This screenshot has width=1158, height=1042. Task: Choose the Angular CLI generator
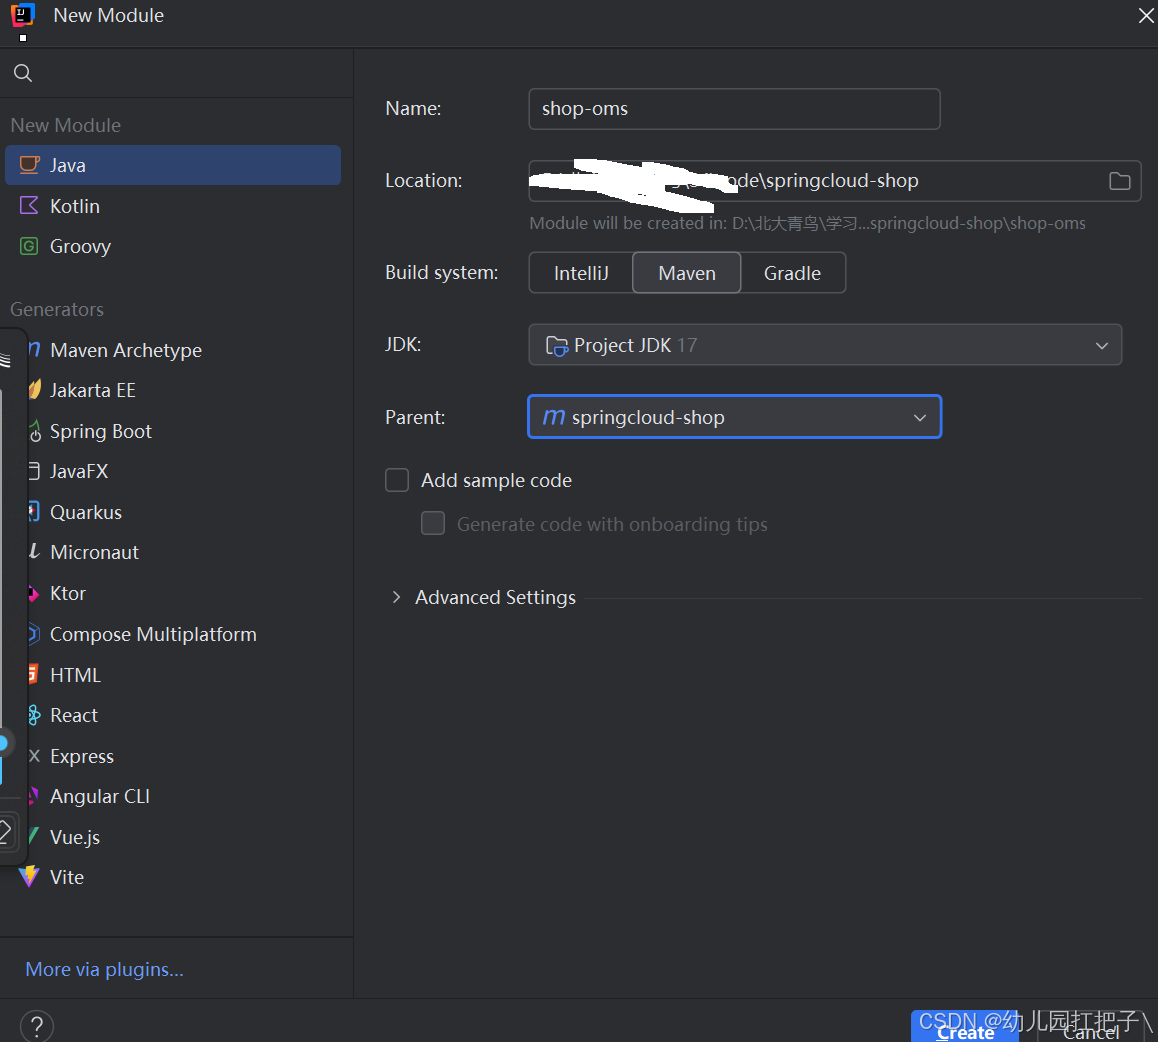100,796
